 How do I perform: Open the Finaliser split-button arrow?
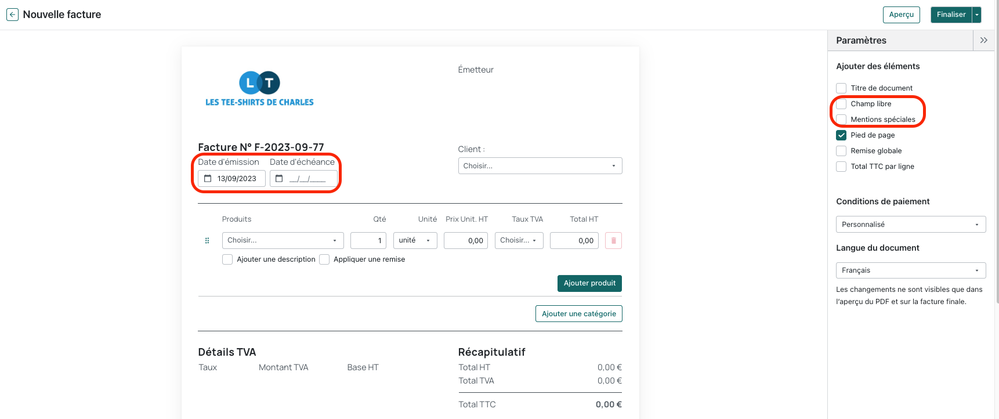point(977,15)
